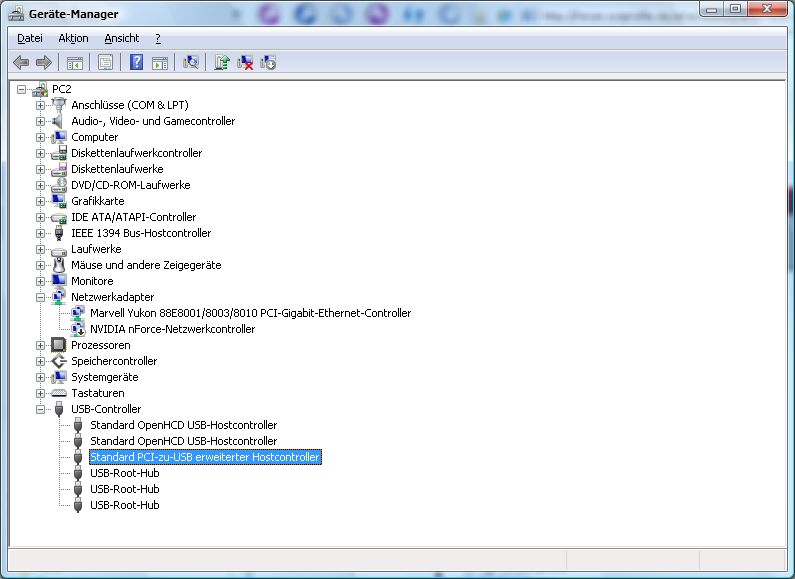Screen dimensions: 795x579
Task: Open the Datei menu
Action: (x=30, y=39)
